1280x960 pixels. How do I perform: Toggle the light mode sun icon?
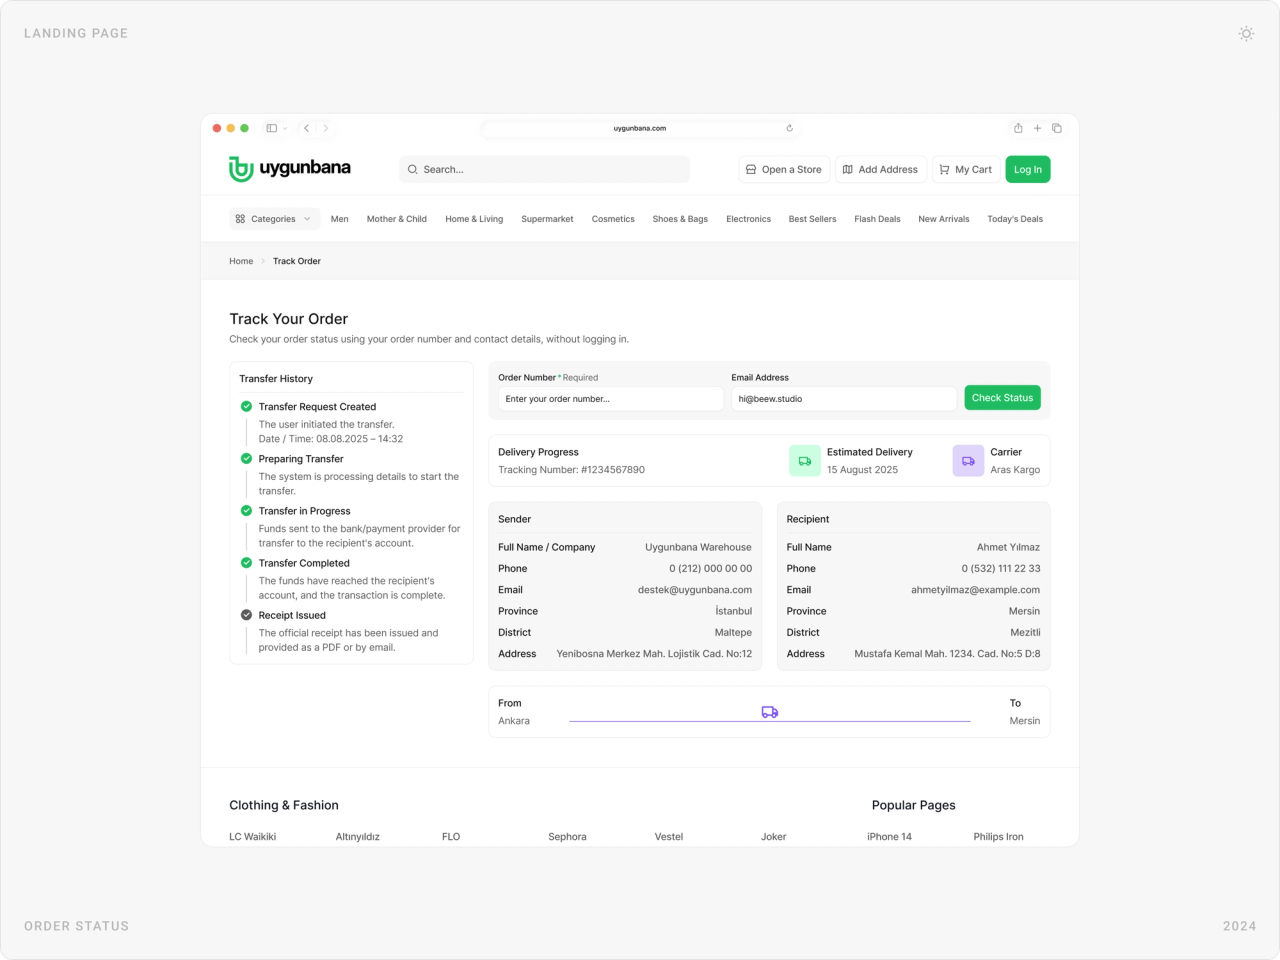pos(1246,33)
